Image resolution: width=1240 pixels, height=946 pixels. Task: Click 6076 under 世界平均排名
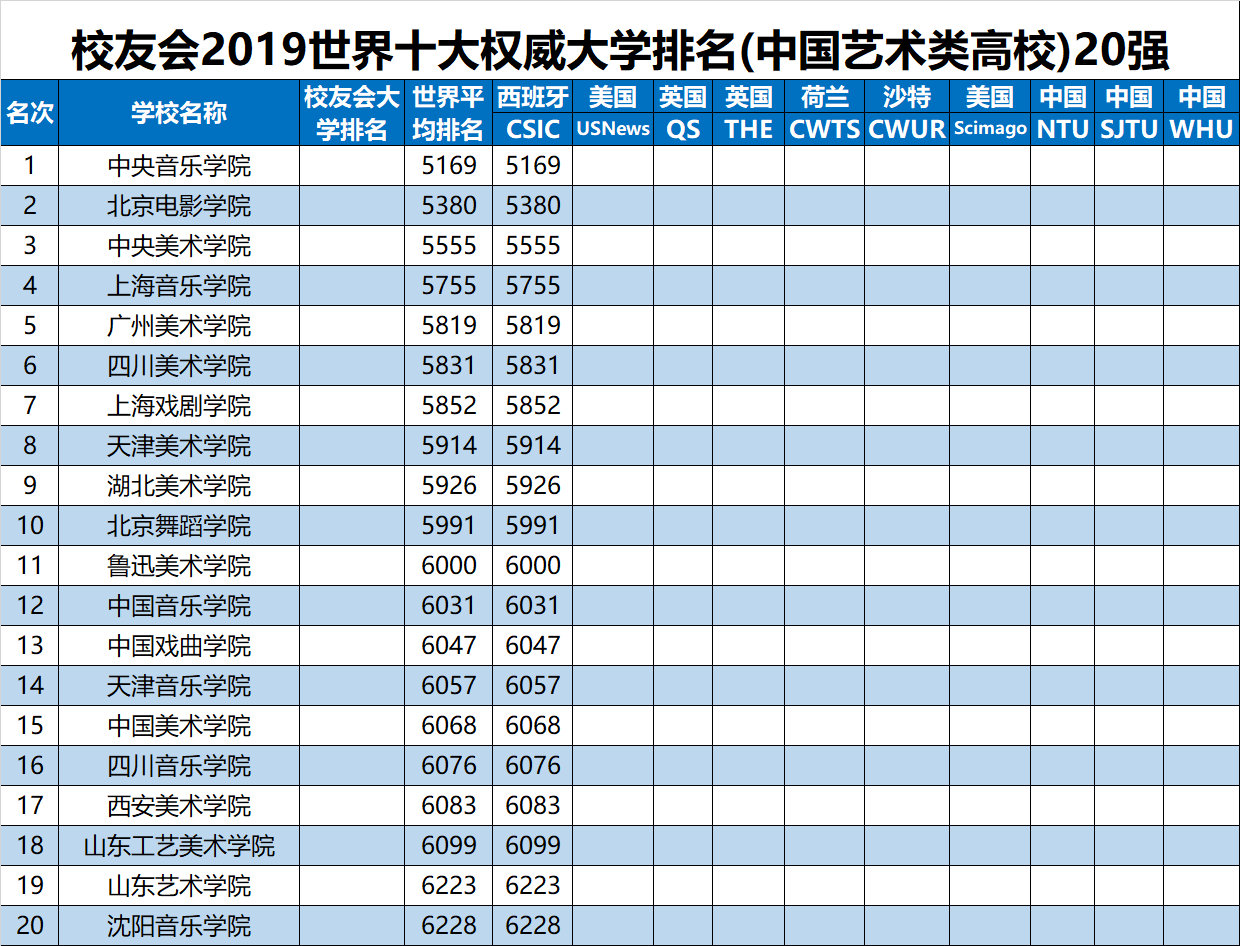pyautogui.click(x=449, y=766)
